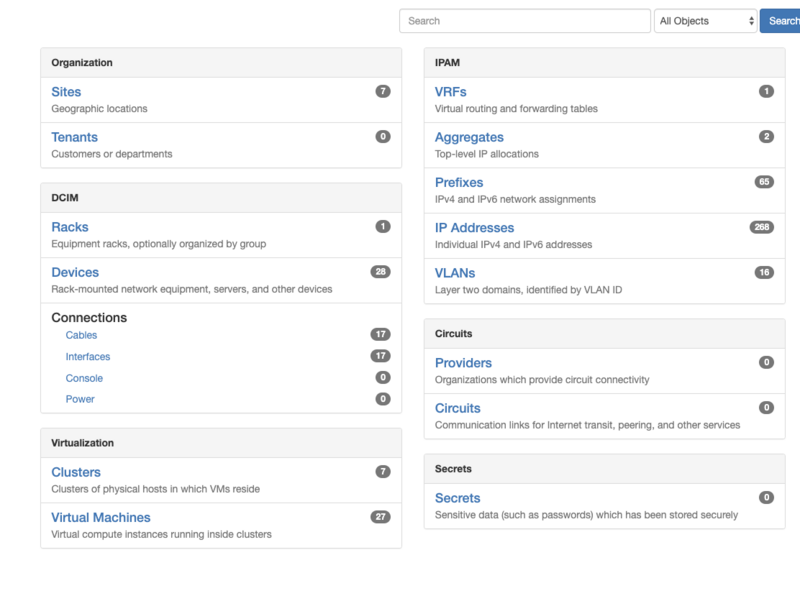Click 'Organizations which provide circuit connectivity' text

(x=542, y=380)
